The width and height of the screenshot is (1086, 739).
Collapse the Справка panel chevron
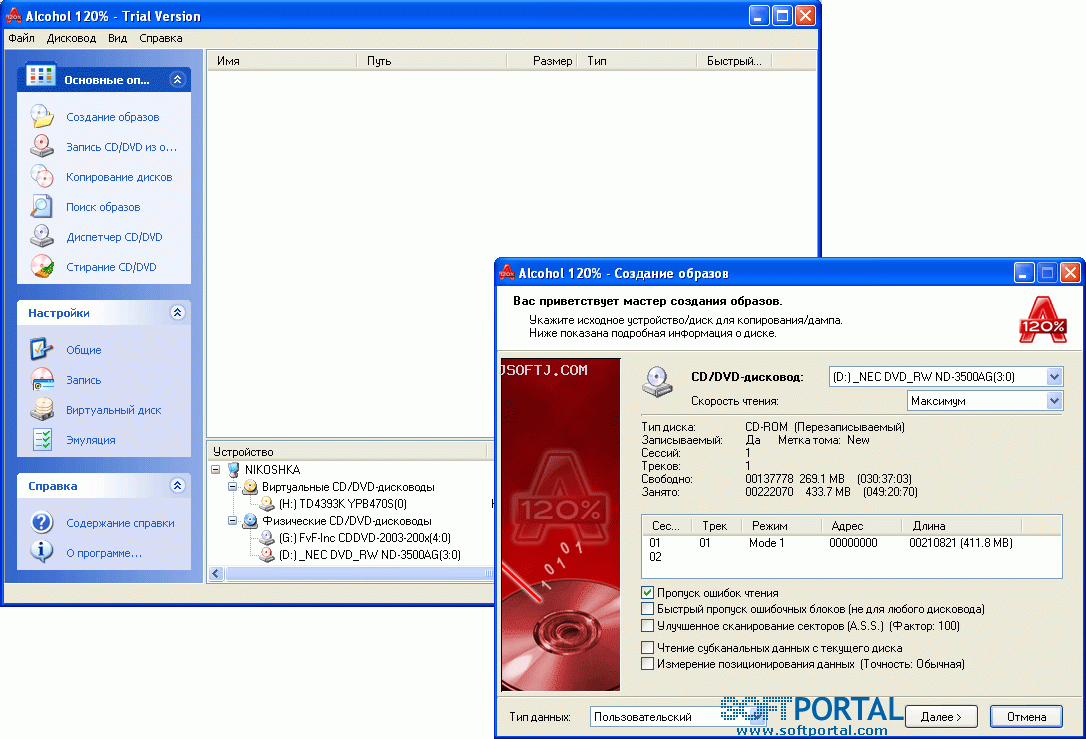[177, 485]
